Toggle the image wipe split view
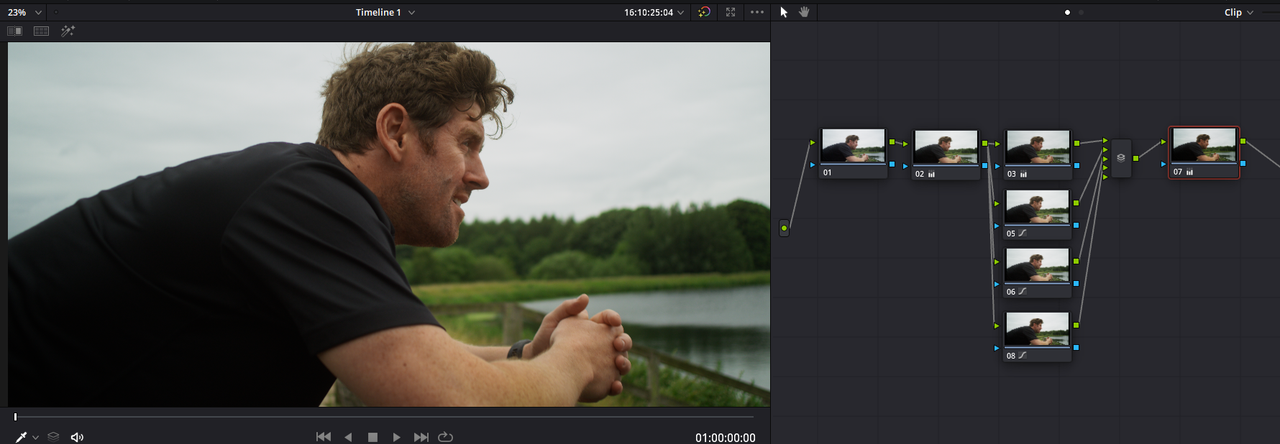 click(x=15, y=31)
